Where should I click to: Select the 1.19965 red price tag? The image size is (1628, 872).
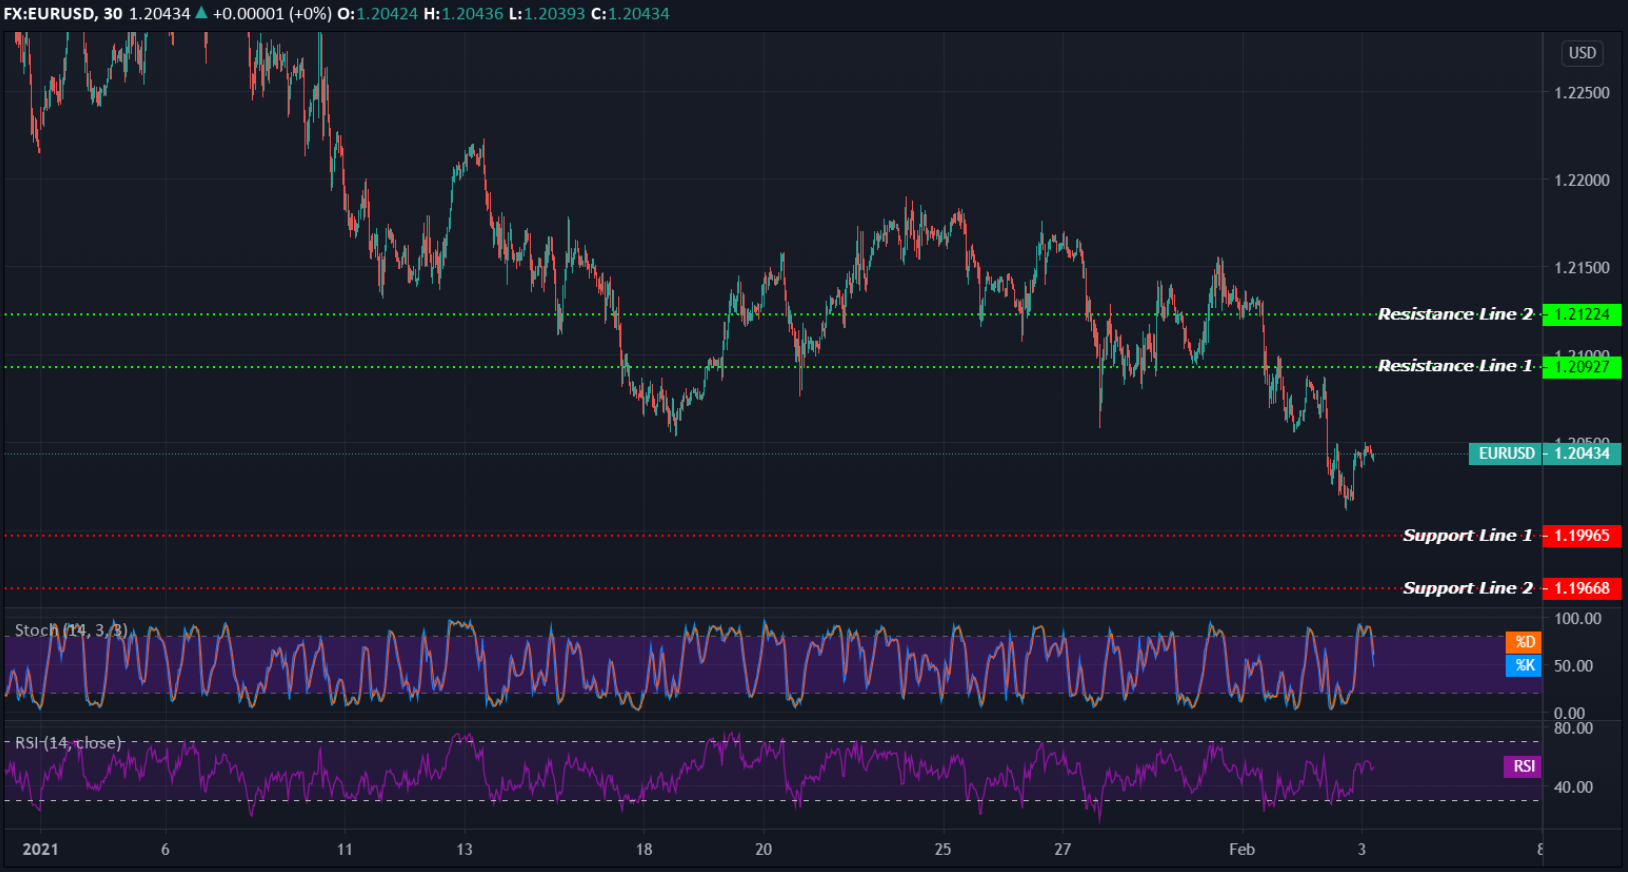(1582, 535)
